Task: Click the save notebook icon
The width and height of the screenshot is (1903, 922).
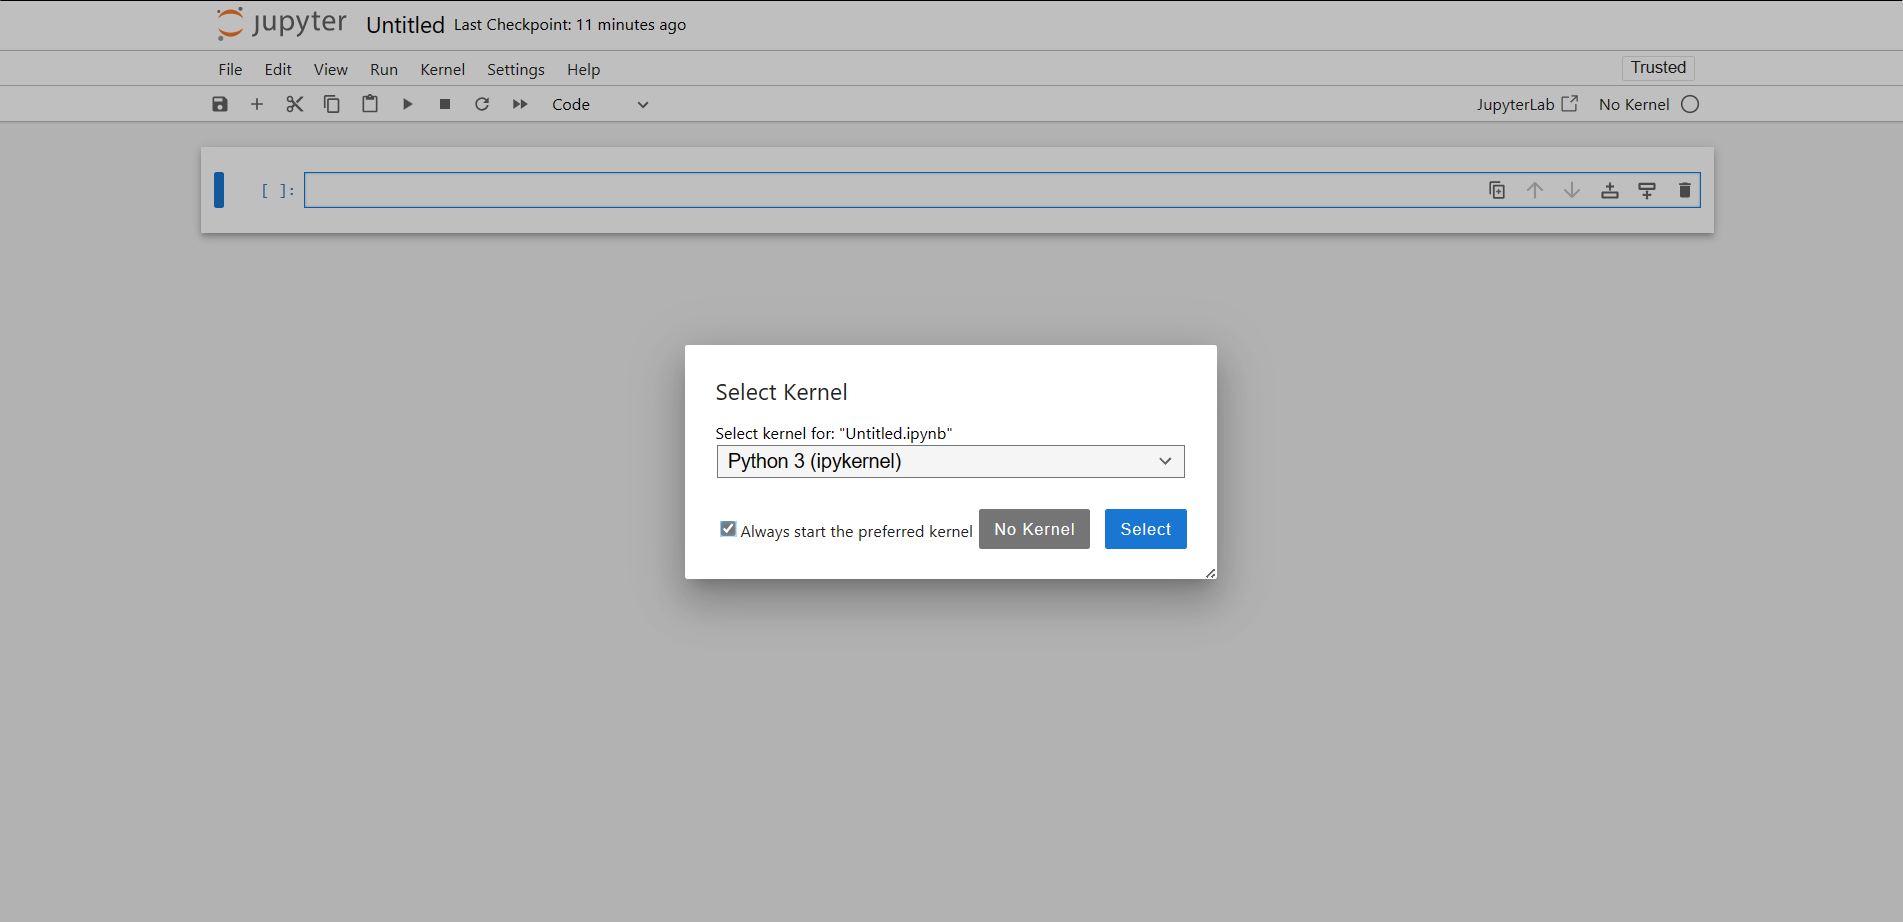Action: coord(220,104)
